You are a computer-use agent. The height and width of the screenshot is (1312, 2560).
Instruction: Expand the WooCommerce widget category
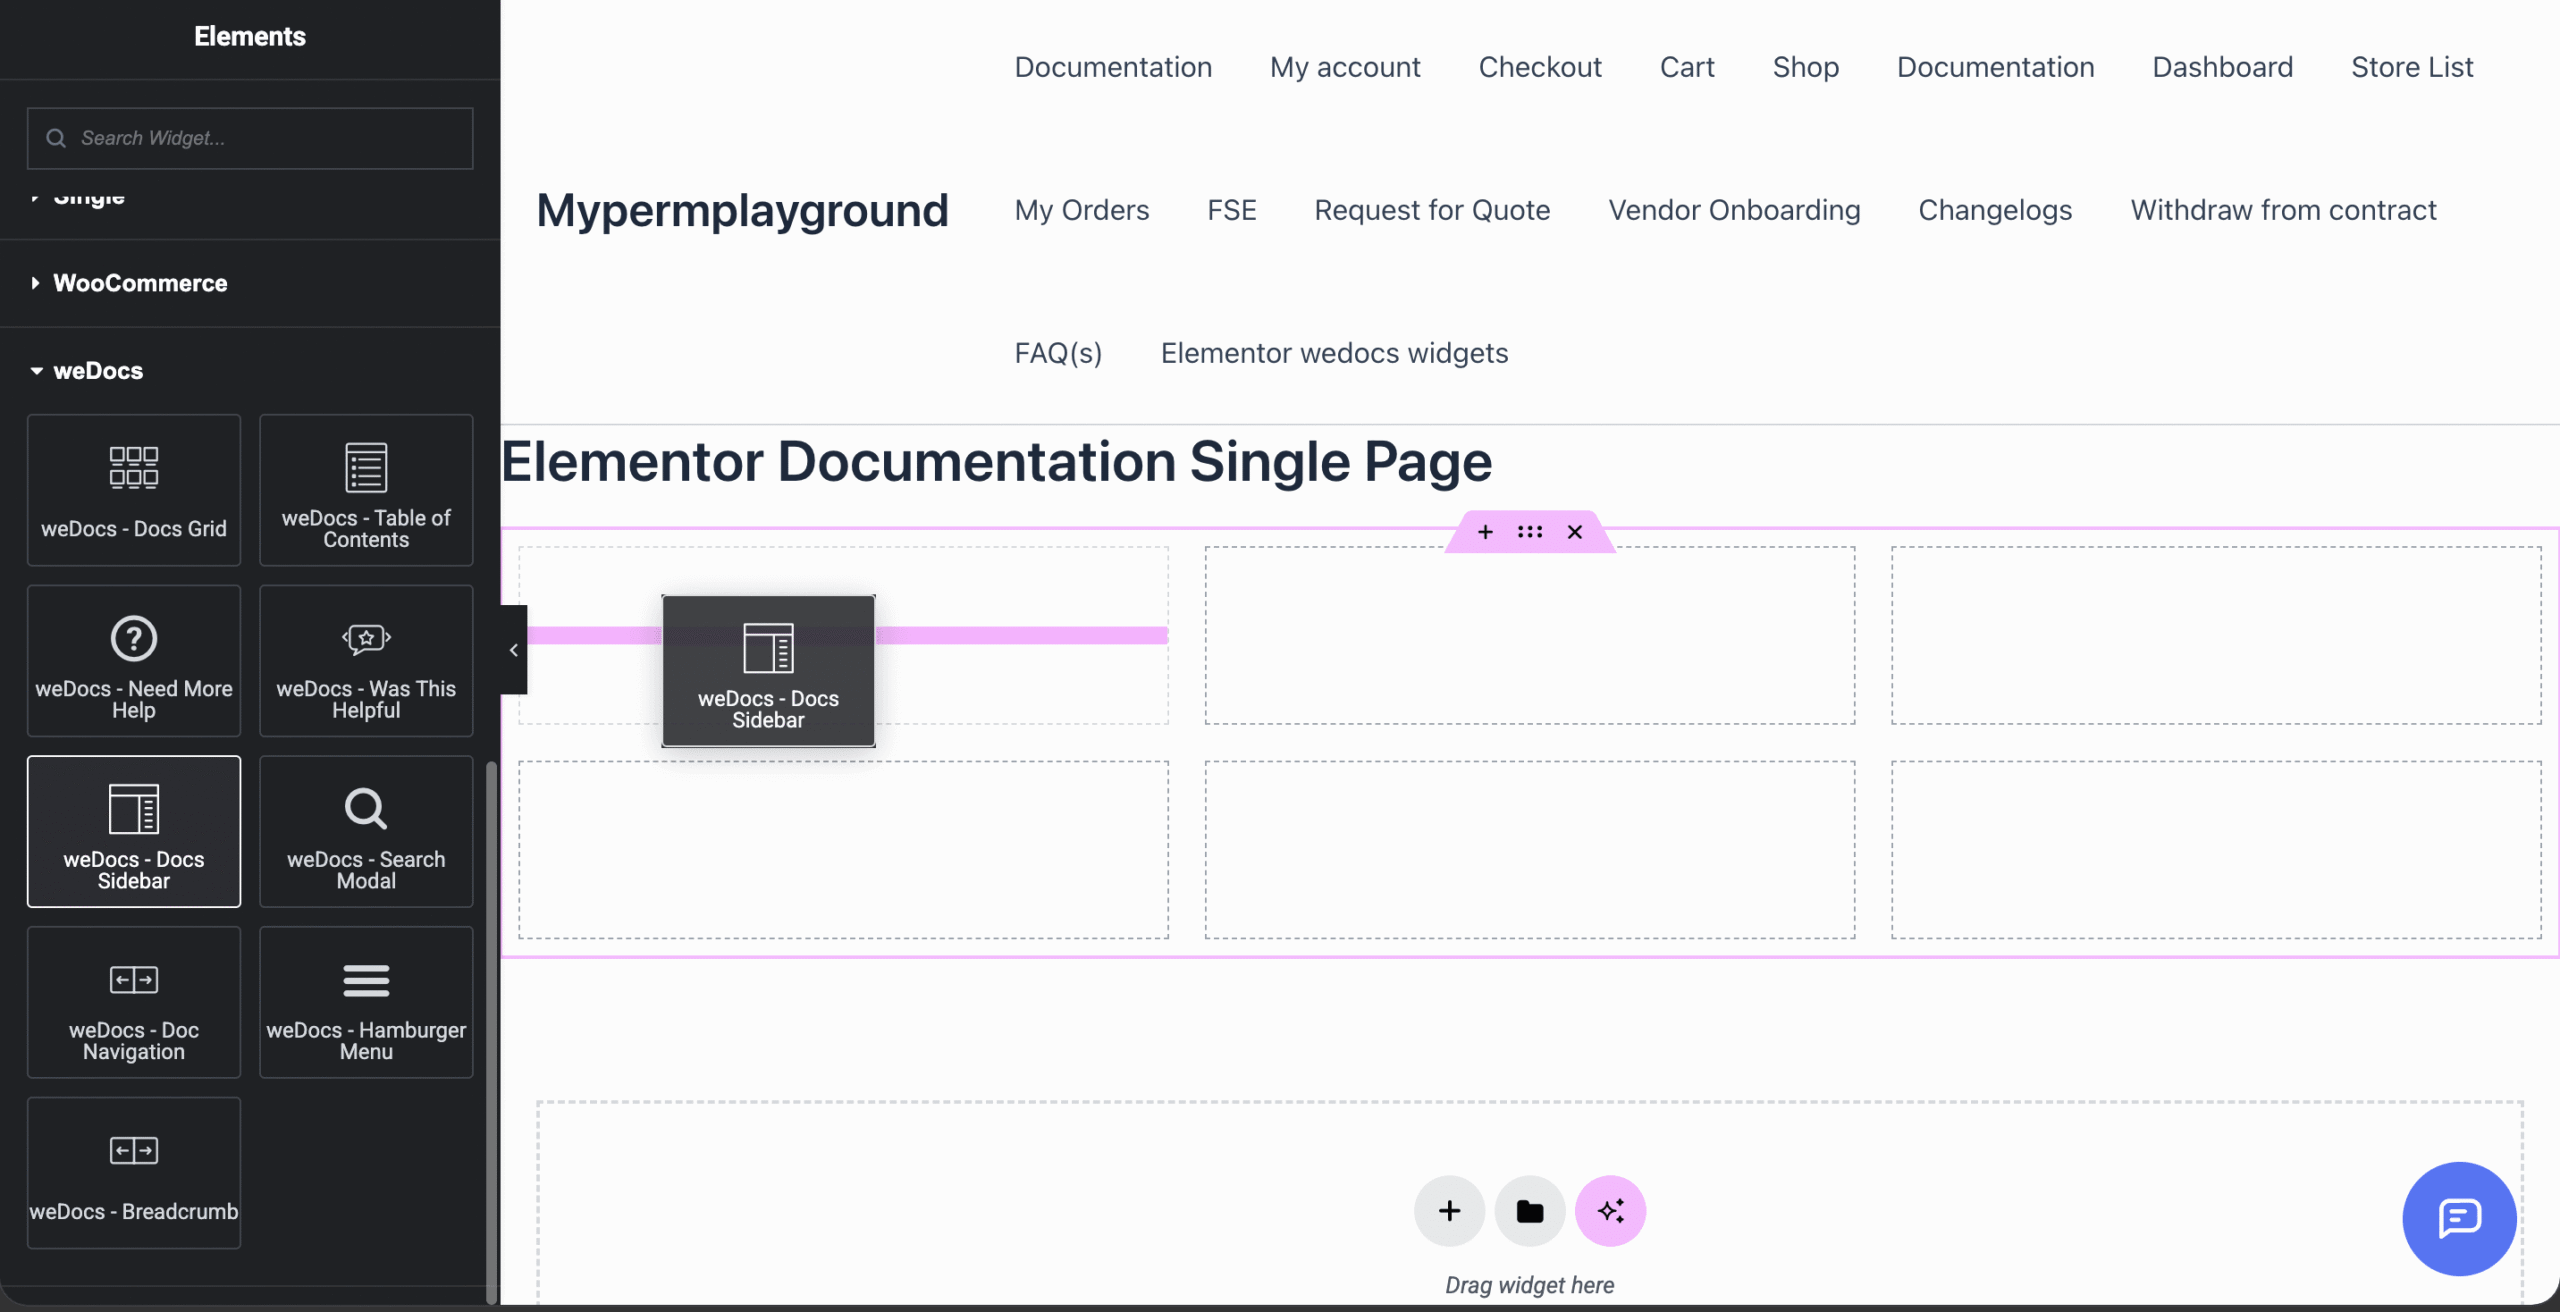140,283
